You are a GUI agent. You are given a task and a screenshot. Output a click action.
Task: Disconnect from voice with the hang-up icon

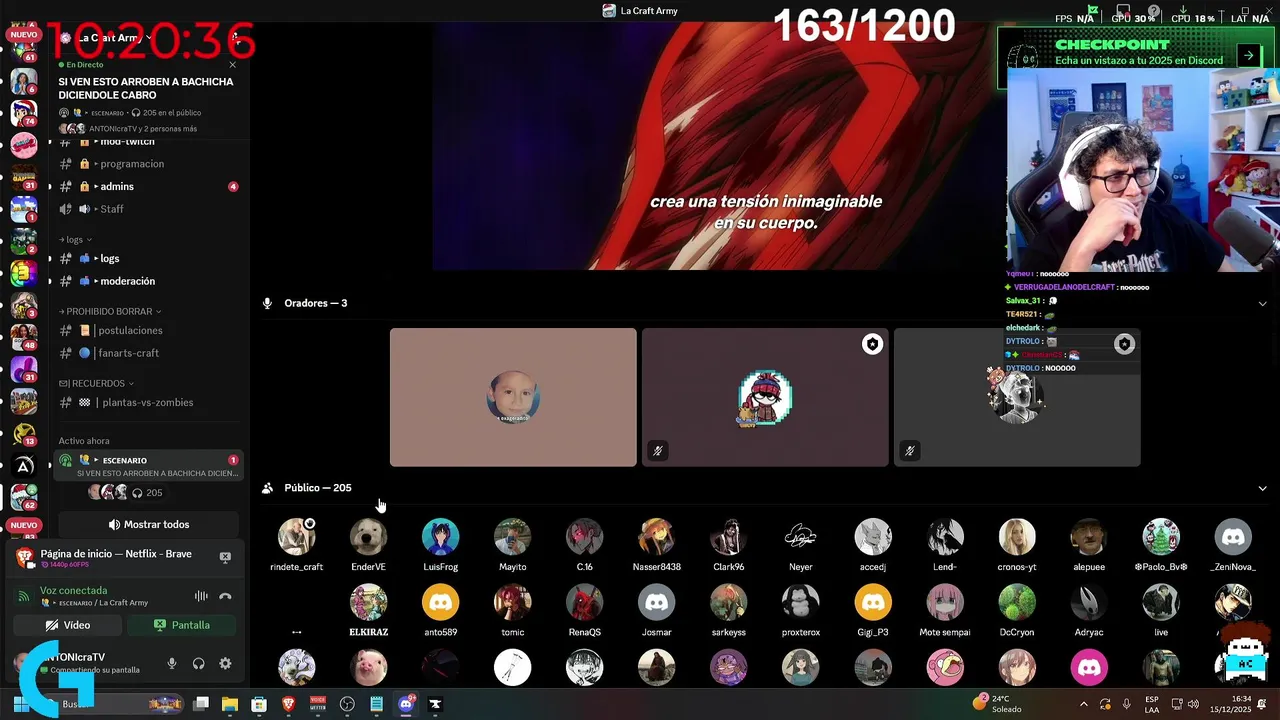225,596
